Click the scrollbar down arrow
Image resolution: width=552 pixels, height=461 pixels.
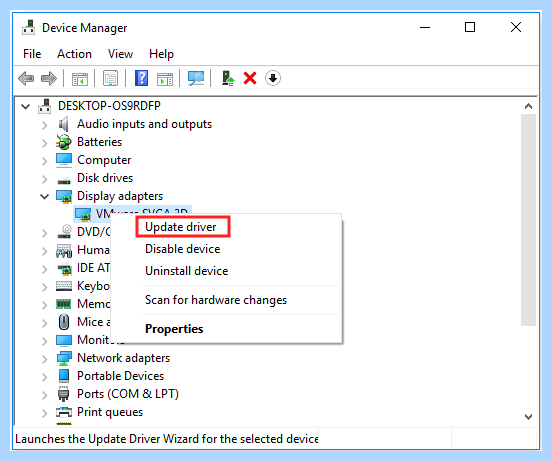[528, 417]
